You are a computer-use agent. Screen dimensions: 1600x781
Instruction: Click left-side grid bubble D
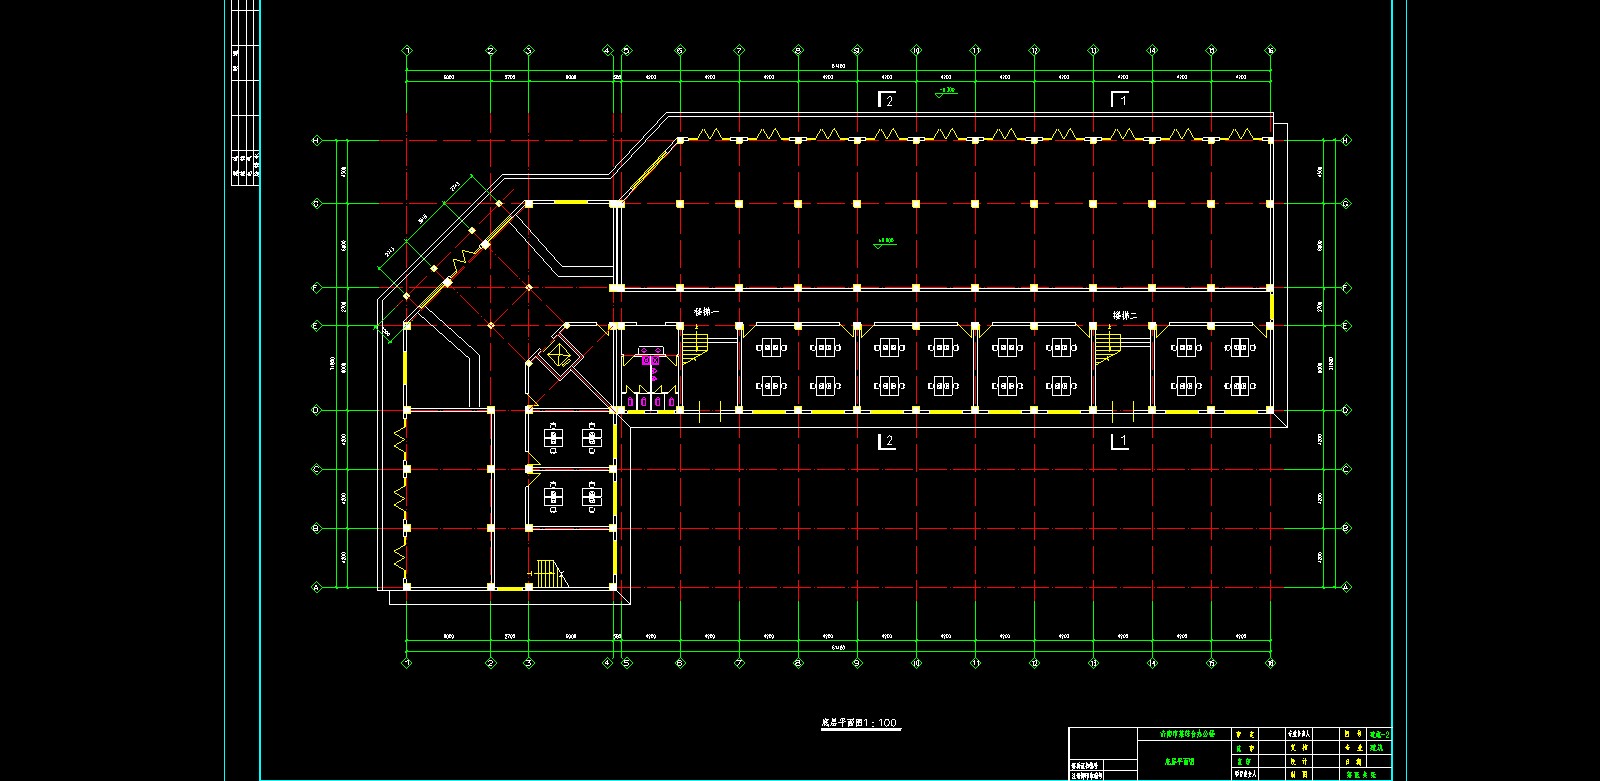tap(317, 410)
